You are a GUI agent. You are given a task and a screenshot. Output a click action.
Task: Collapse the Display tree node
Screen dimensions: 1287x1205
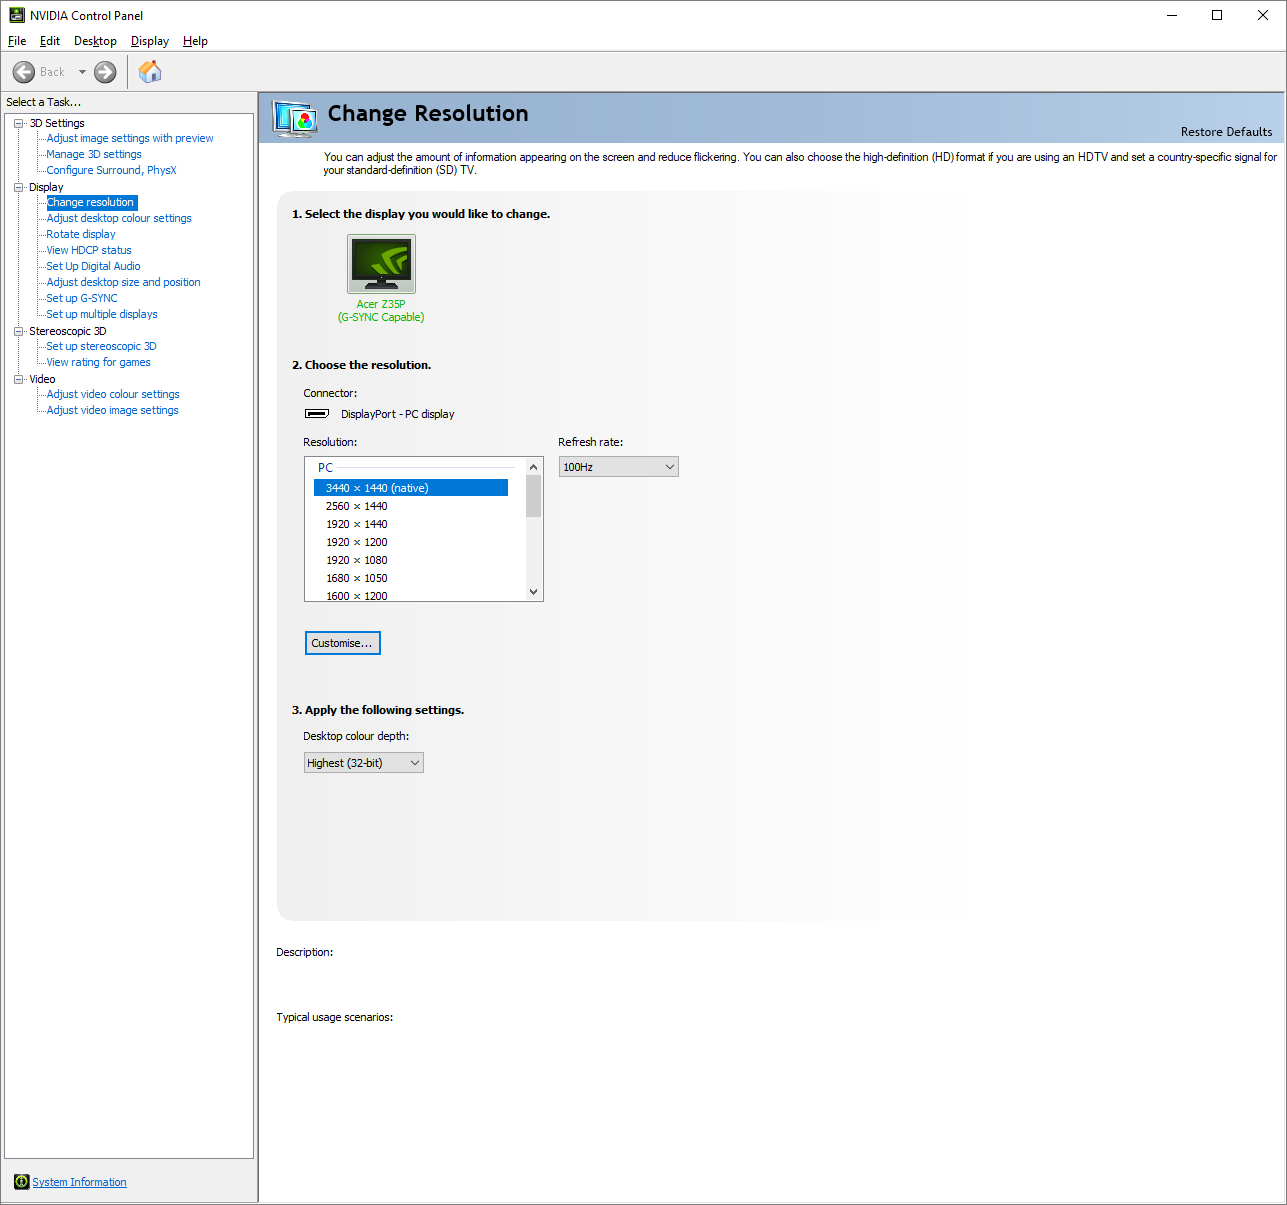19,187
